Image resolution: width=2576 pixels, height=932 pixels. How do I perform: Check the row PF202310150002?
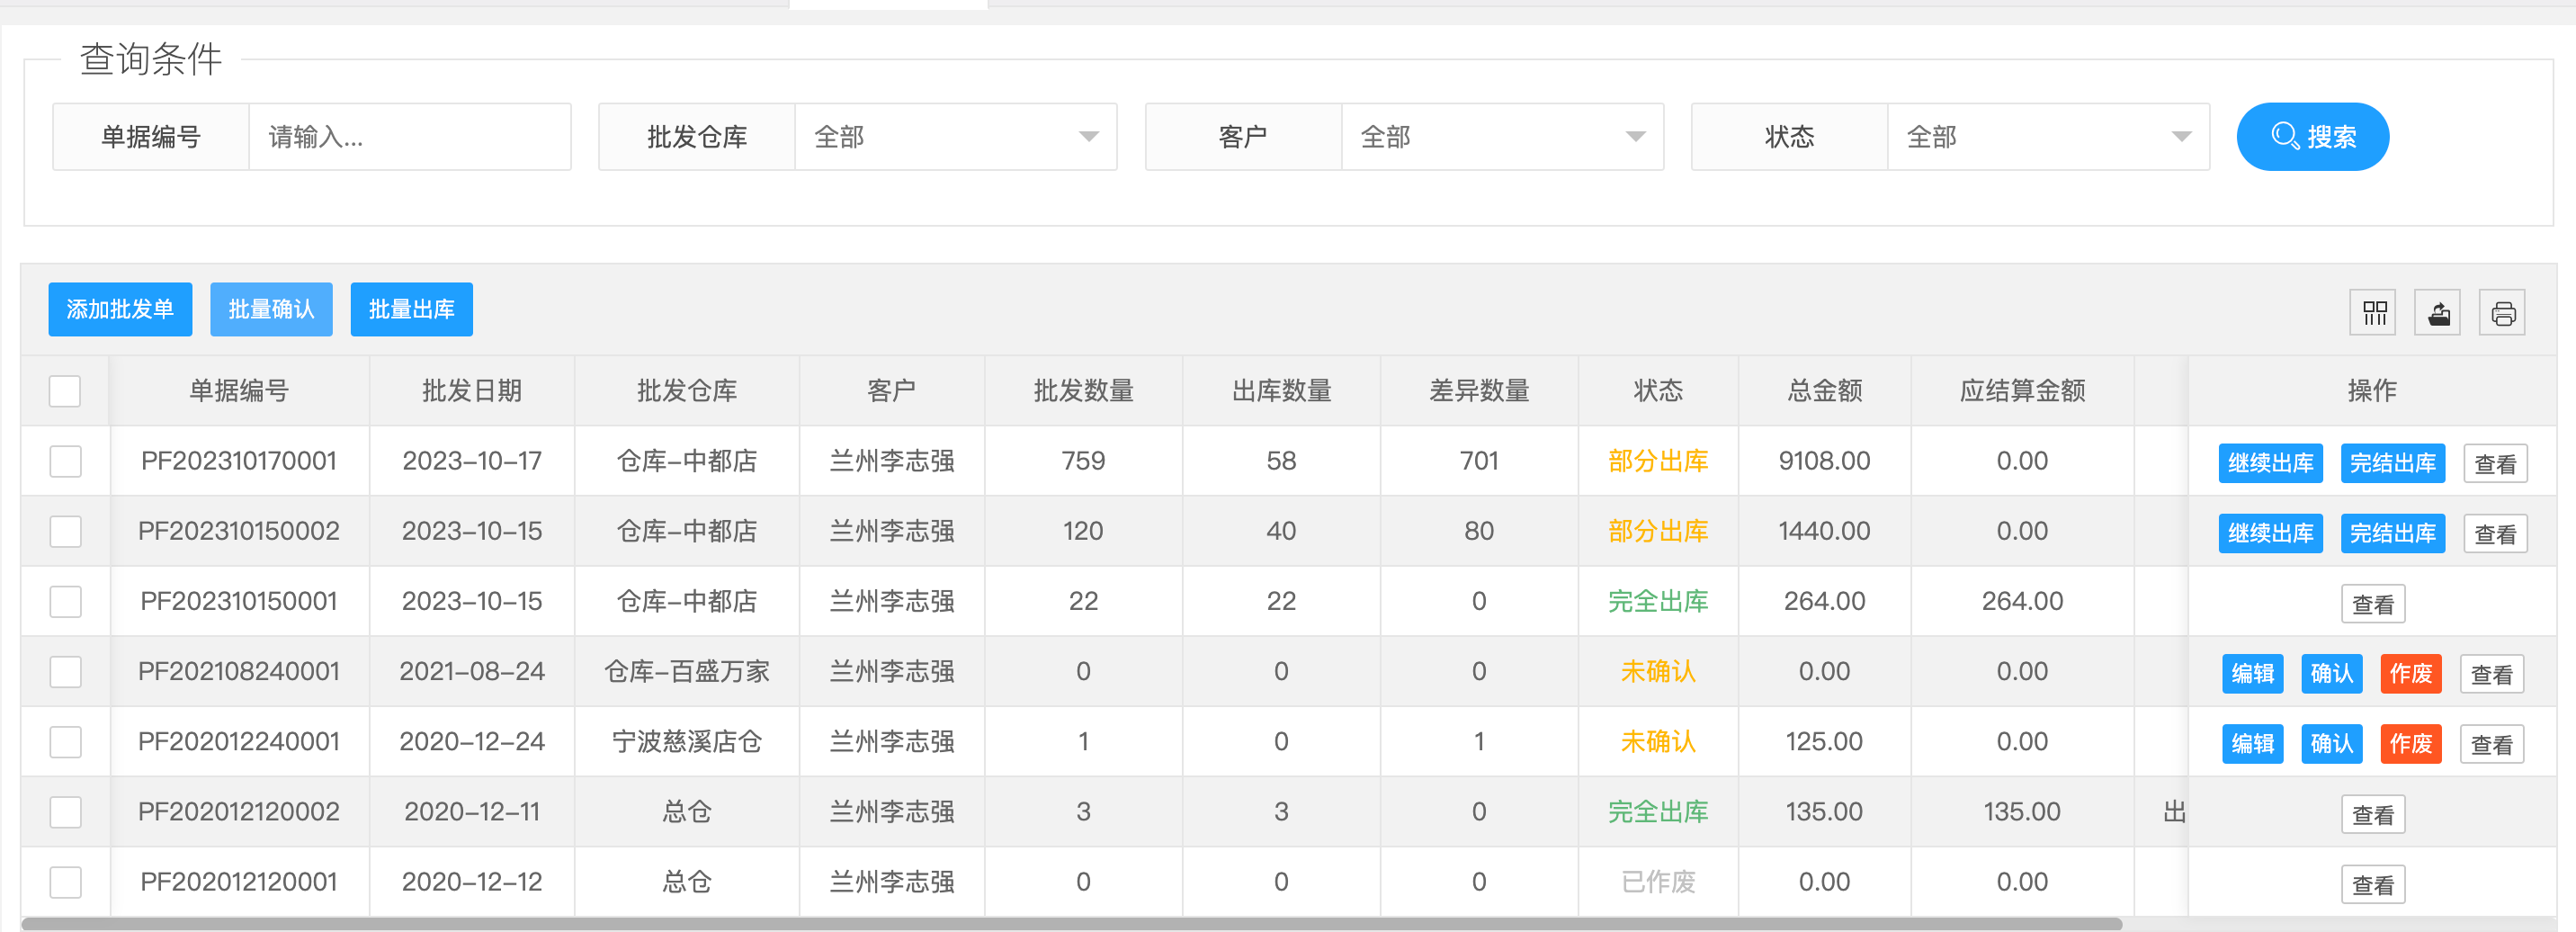65,531
